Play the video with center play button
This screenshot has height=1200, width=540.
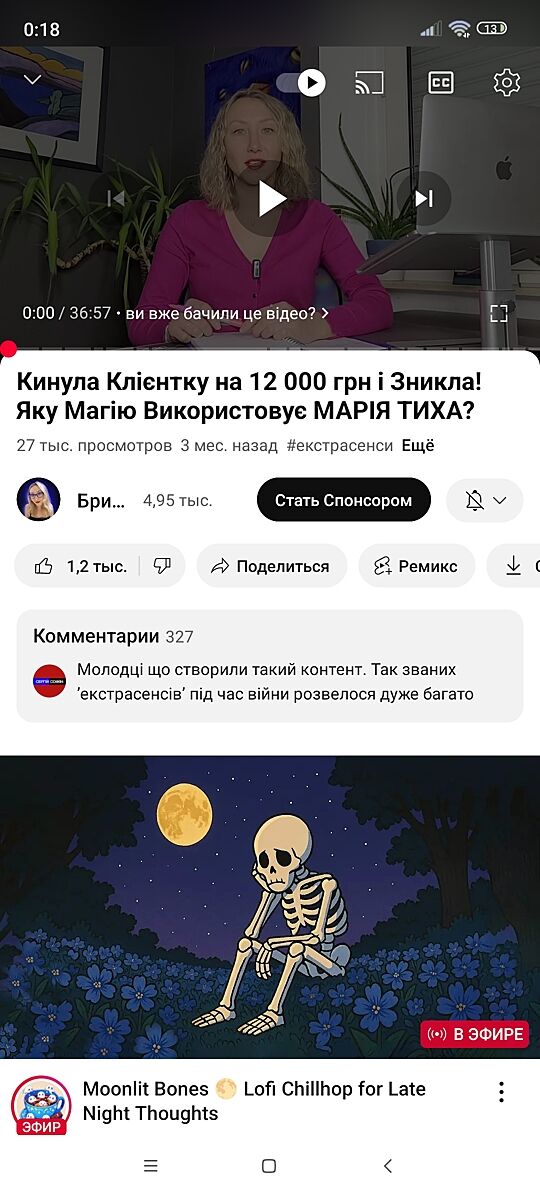271,198
